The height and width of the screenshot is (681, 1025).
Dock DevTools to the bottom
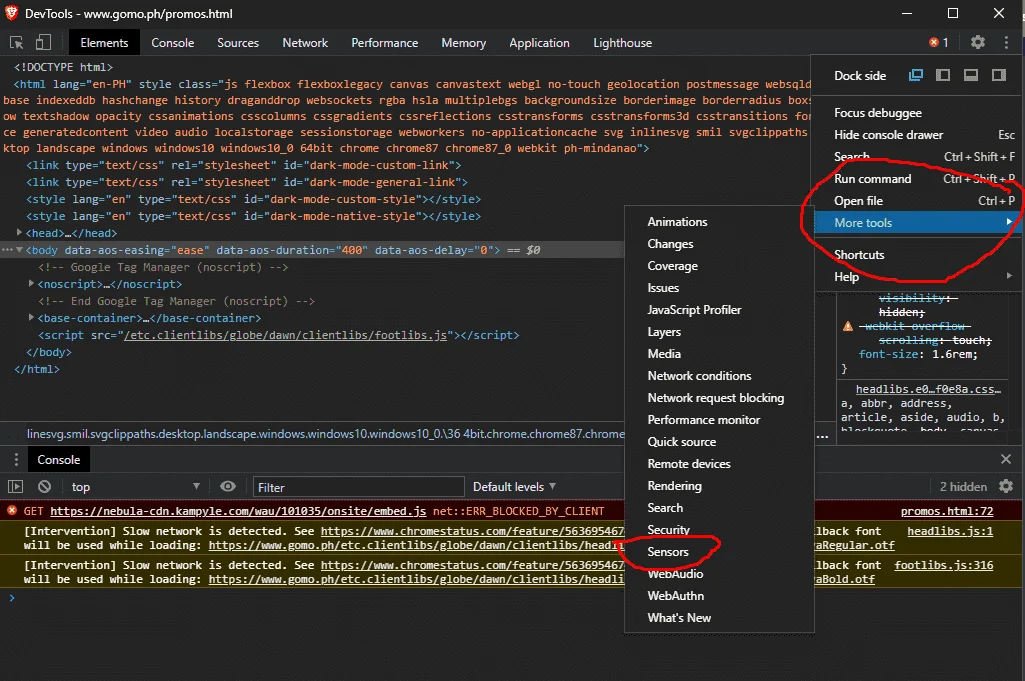pos(971,75)
